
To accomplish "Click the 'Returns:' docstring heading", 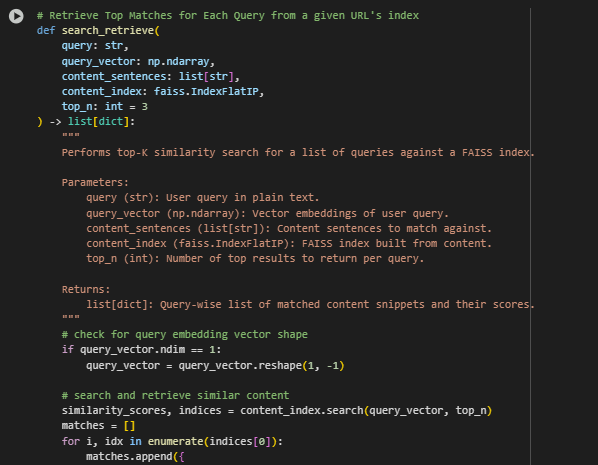I will coord(86,289).
